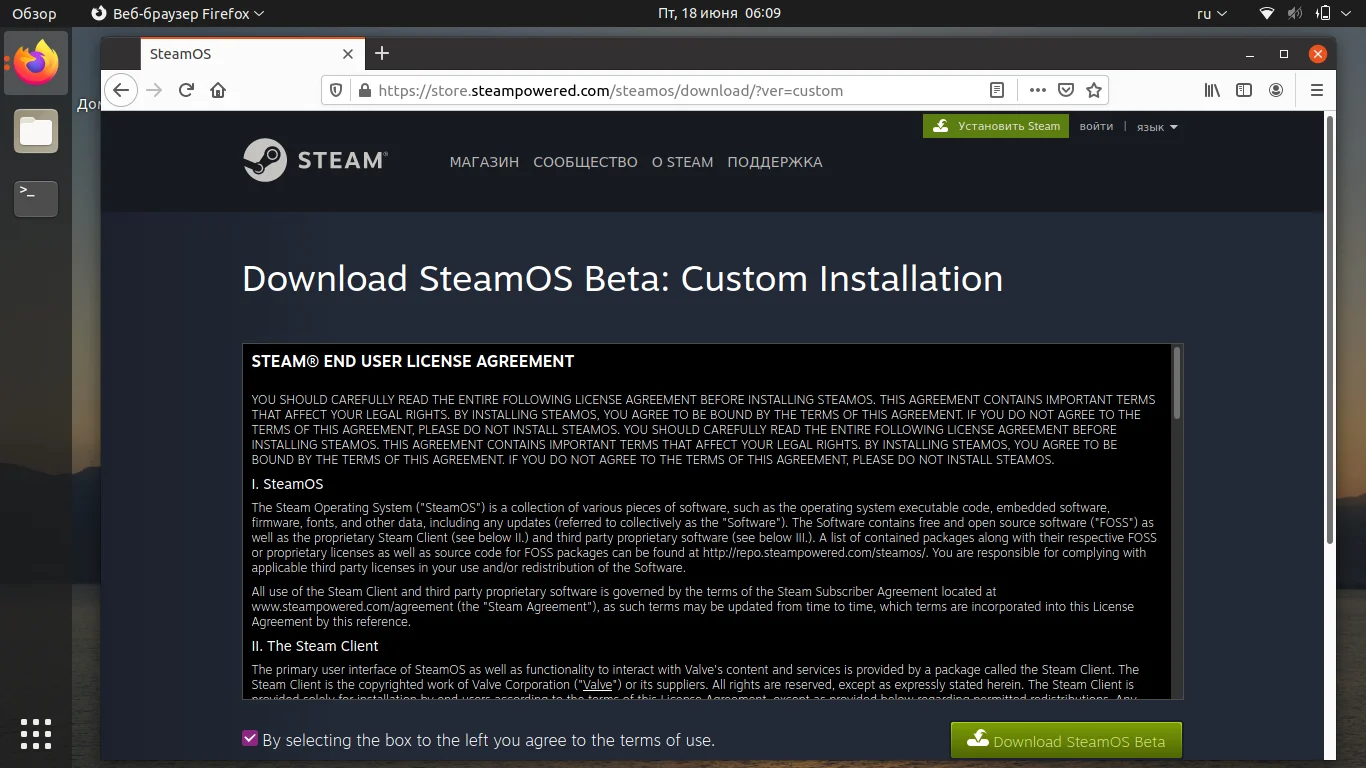Viewport: 1366px width, 768px height.
Task: Maximize the Firefox window
Action: point(1284,54)
